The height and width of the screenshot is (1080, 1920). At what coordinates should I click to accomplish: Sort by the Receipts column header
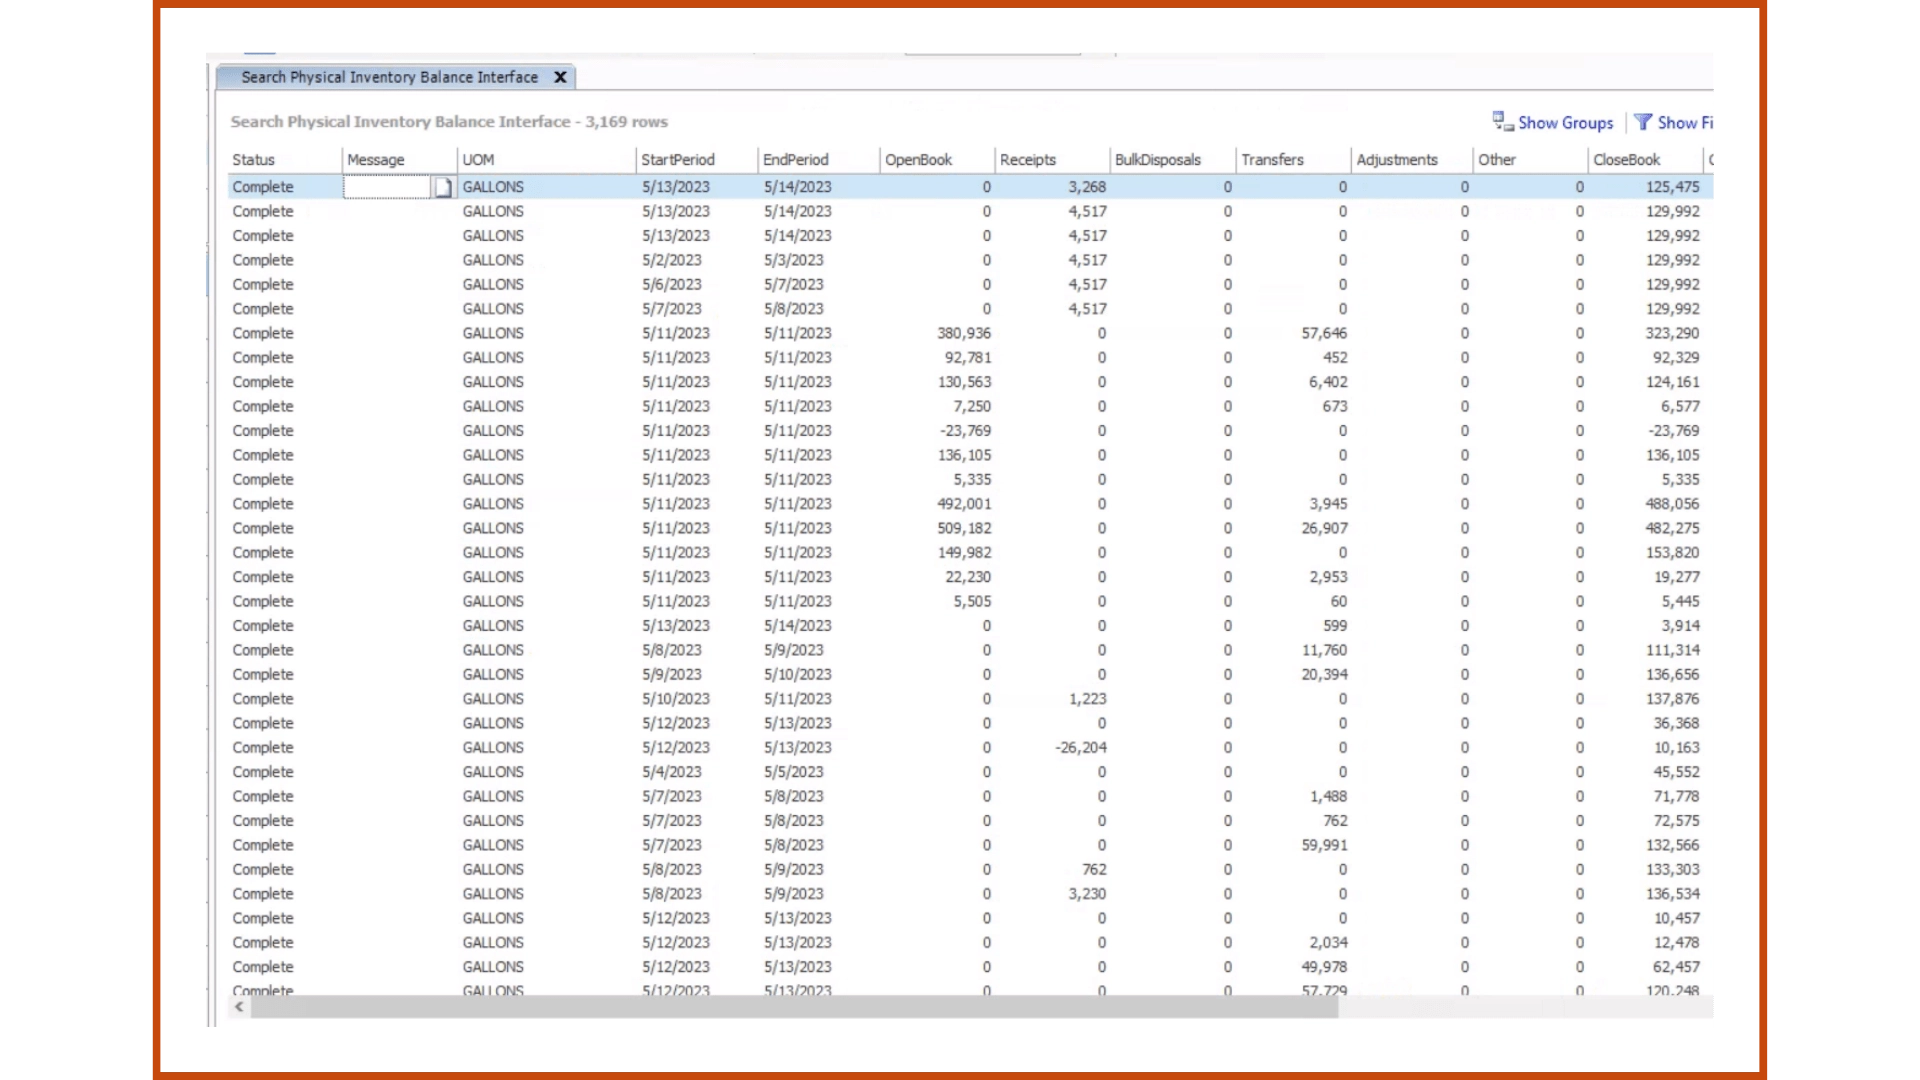[1028, 160]
